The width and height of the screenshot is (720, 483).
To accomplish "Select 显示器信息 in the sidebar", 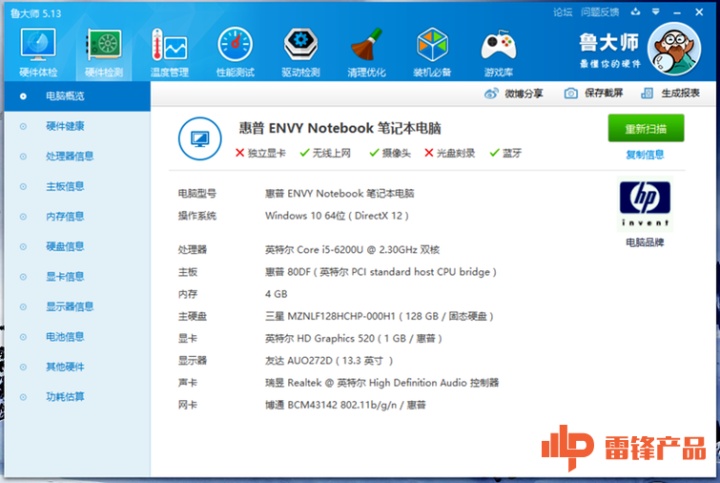I will coord(77,307).
